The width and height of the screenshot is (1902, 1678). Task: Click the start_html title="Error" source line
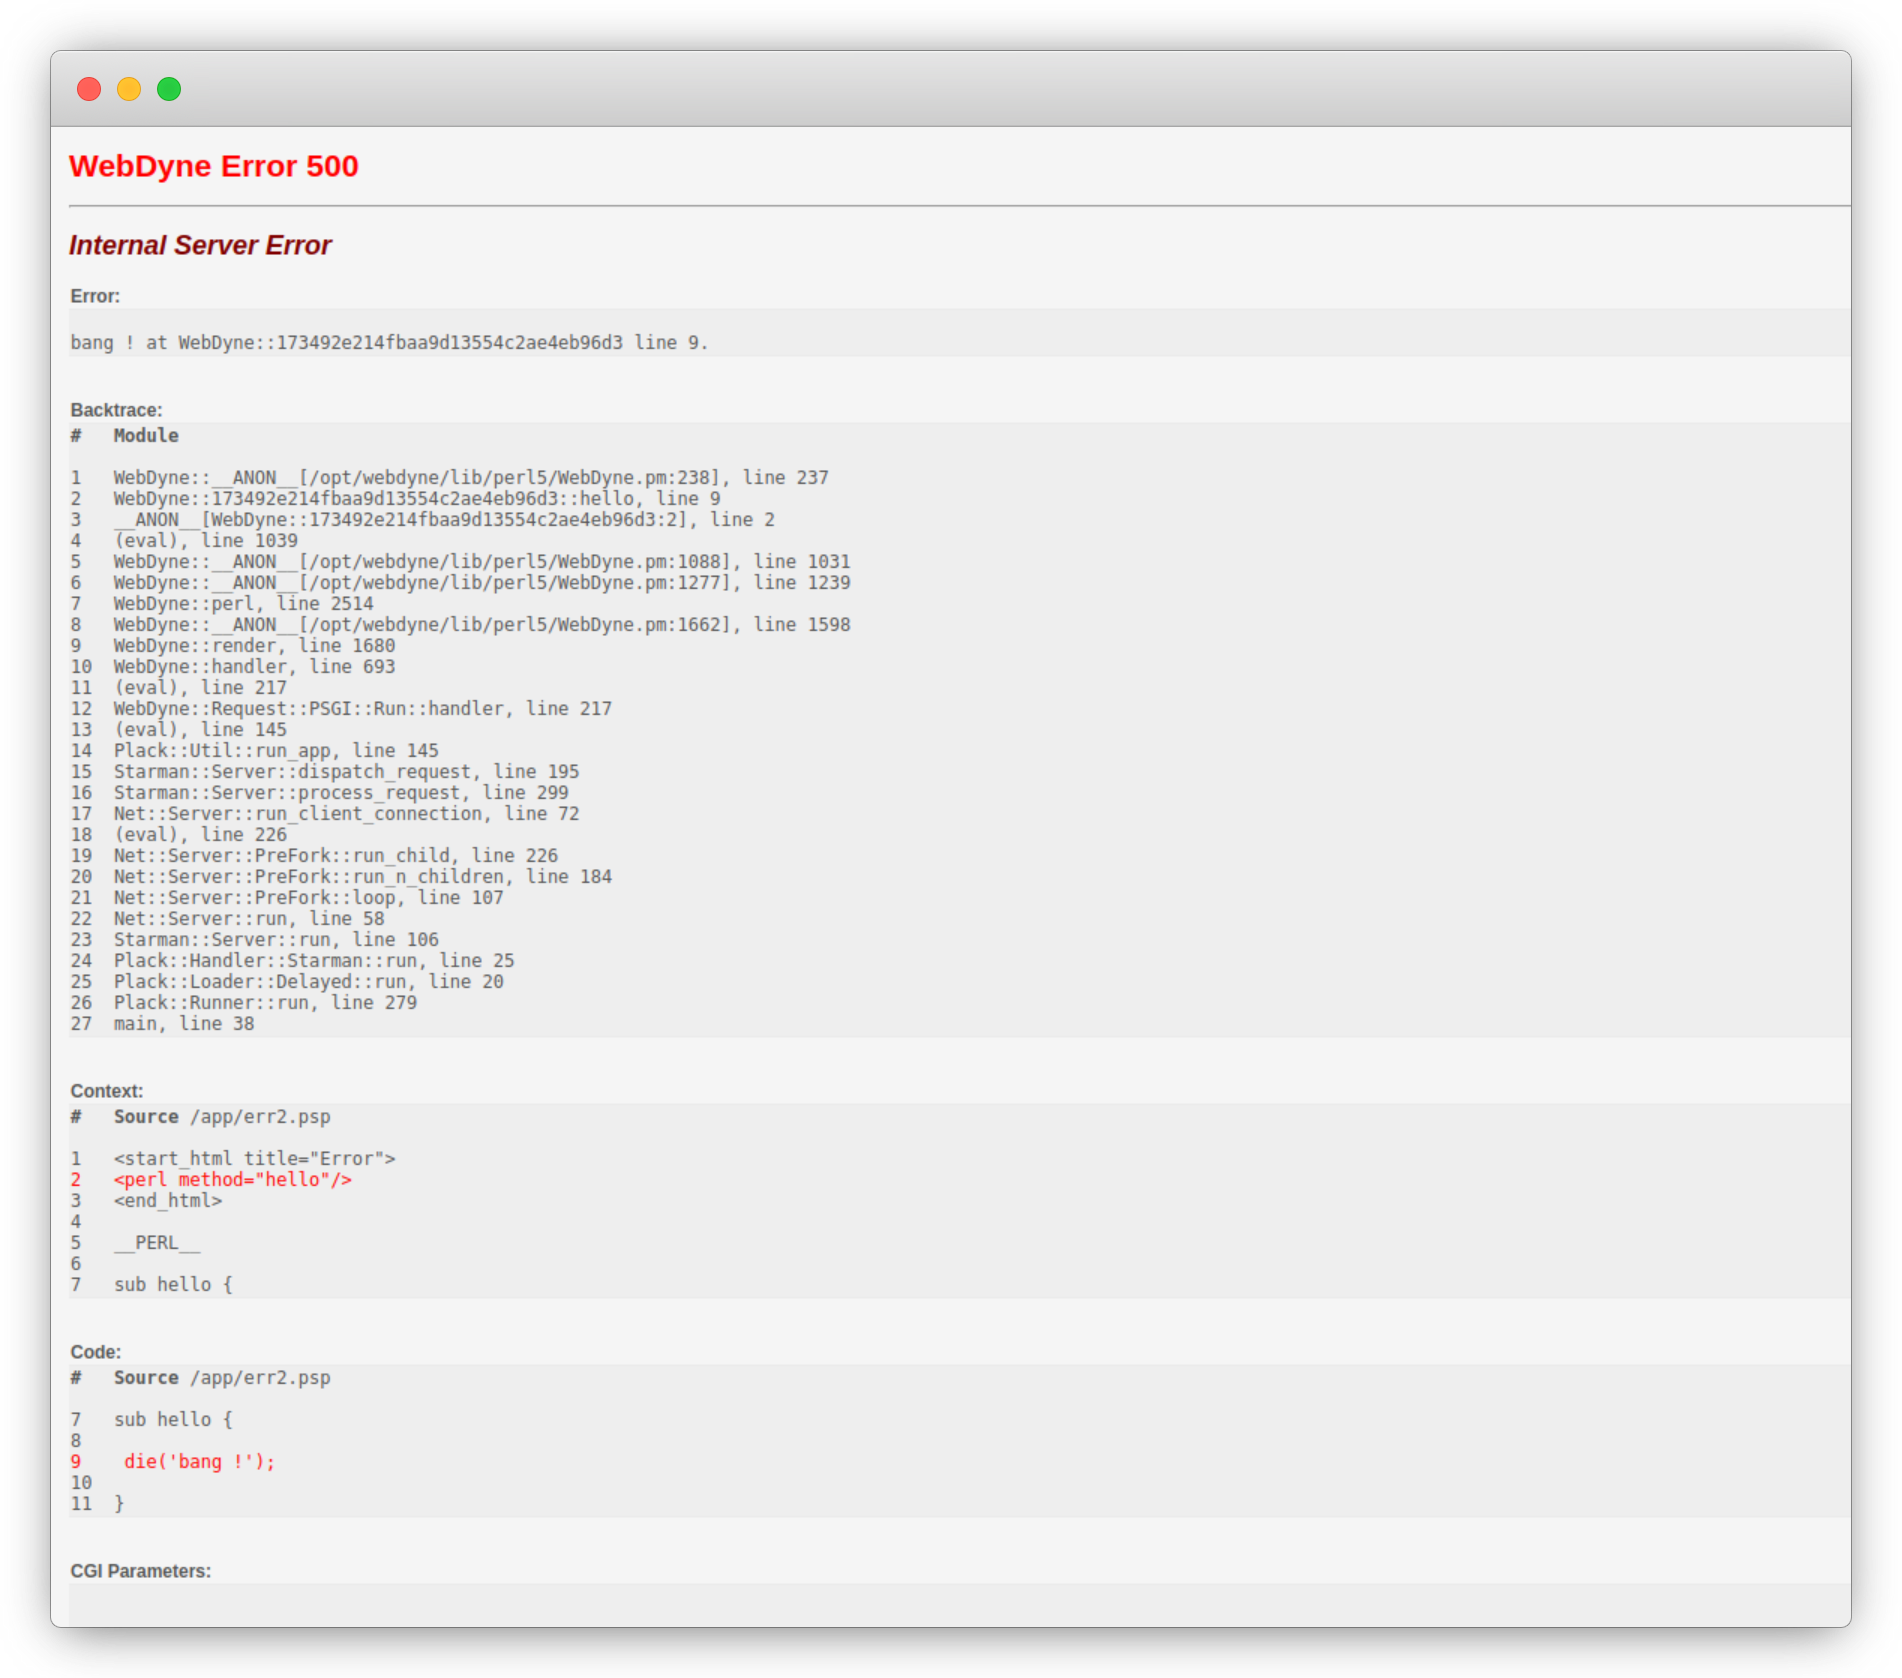pos(254,1159)
